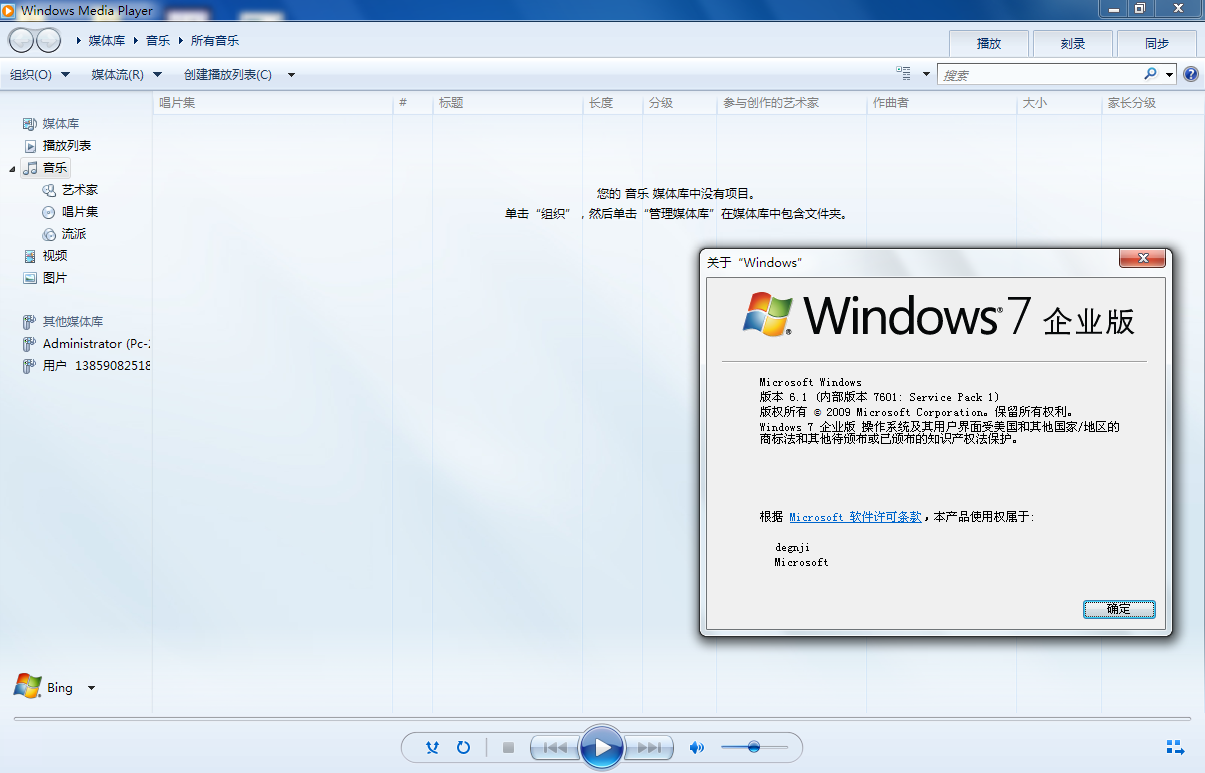Screen dimensions: 1205x773
Task: Sort by the 作曲者 column header
Action: click(x=942, y=103)
